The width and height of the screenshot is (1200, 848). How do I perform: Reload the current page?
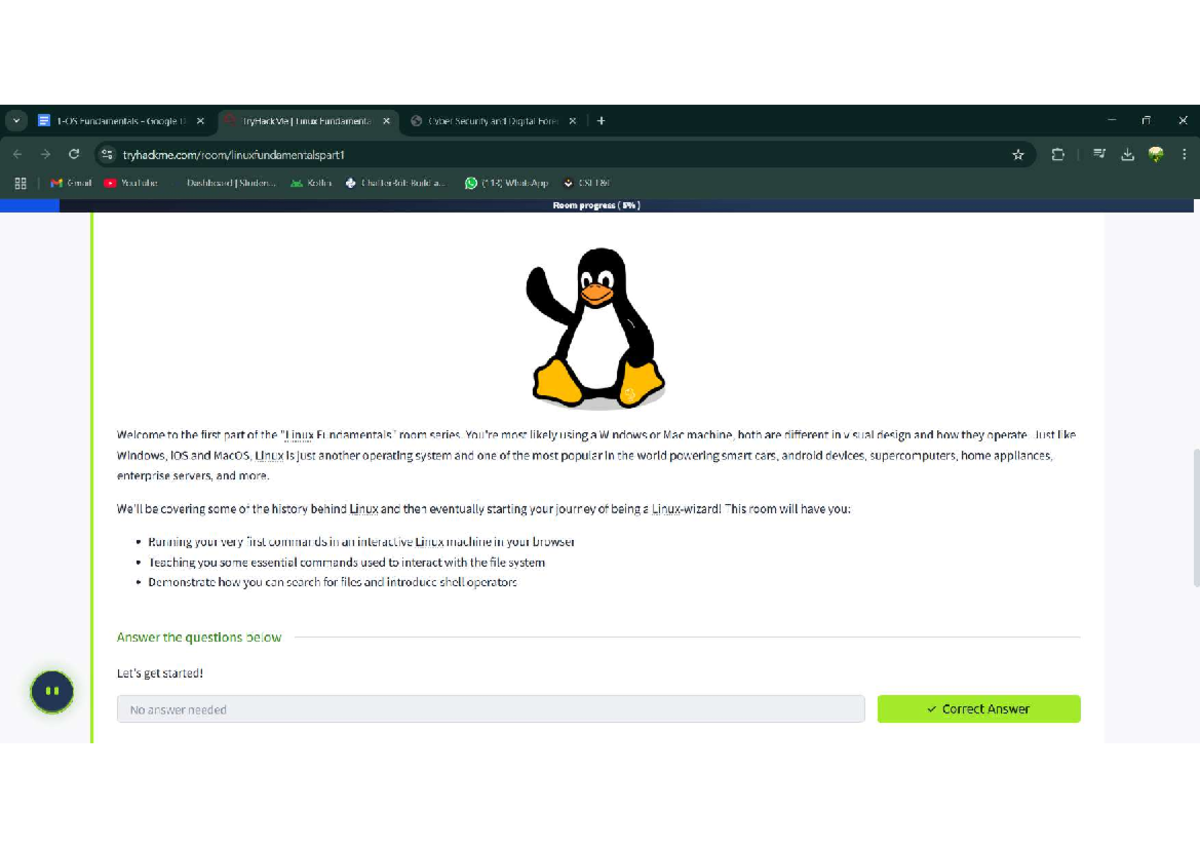[74, 154]
